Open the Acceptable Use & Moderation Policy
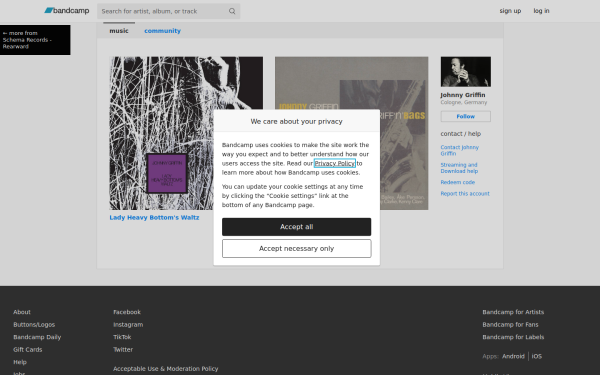This screenshot has width=600, height=375. [x=165, y=368]
